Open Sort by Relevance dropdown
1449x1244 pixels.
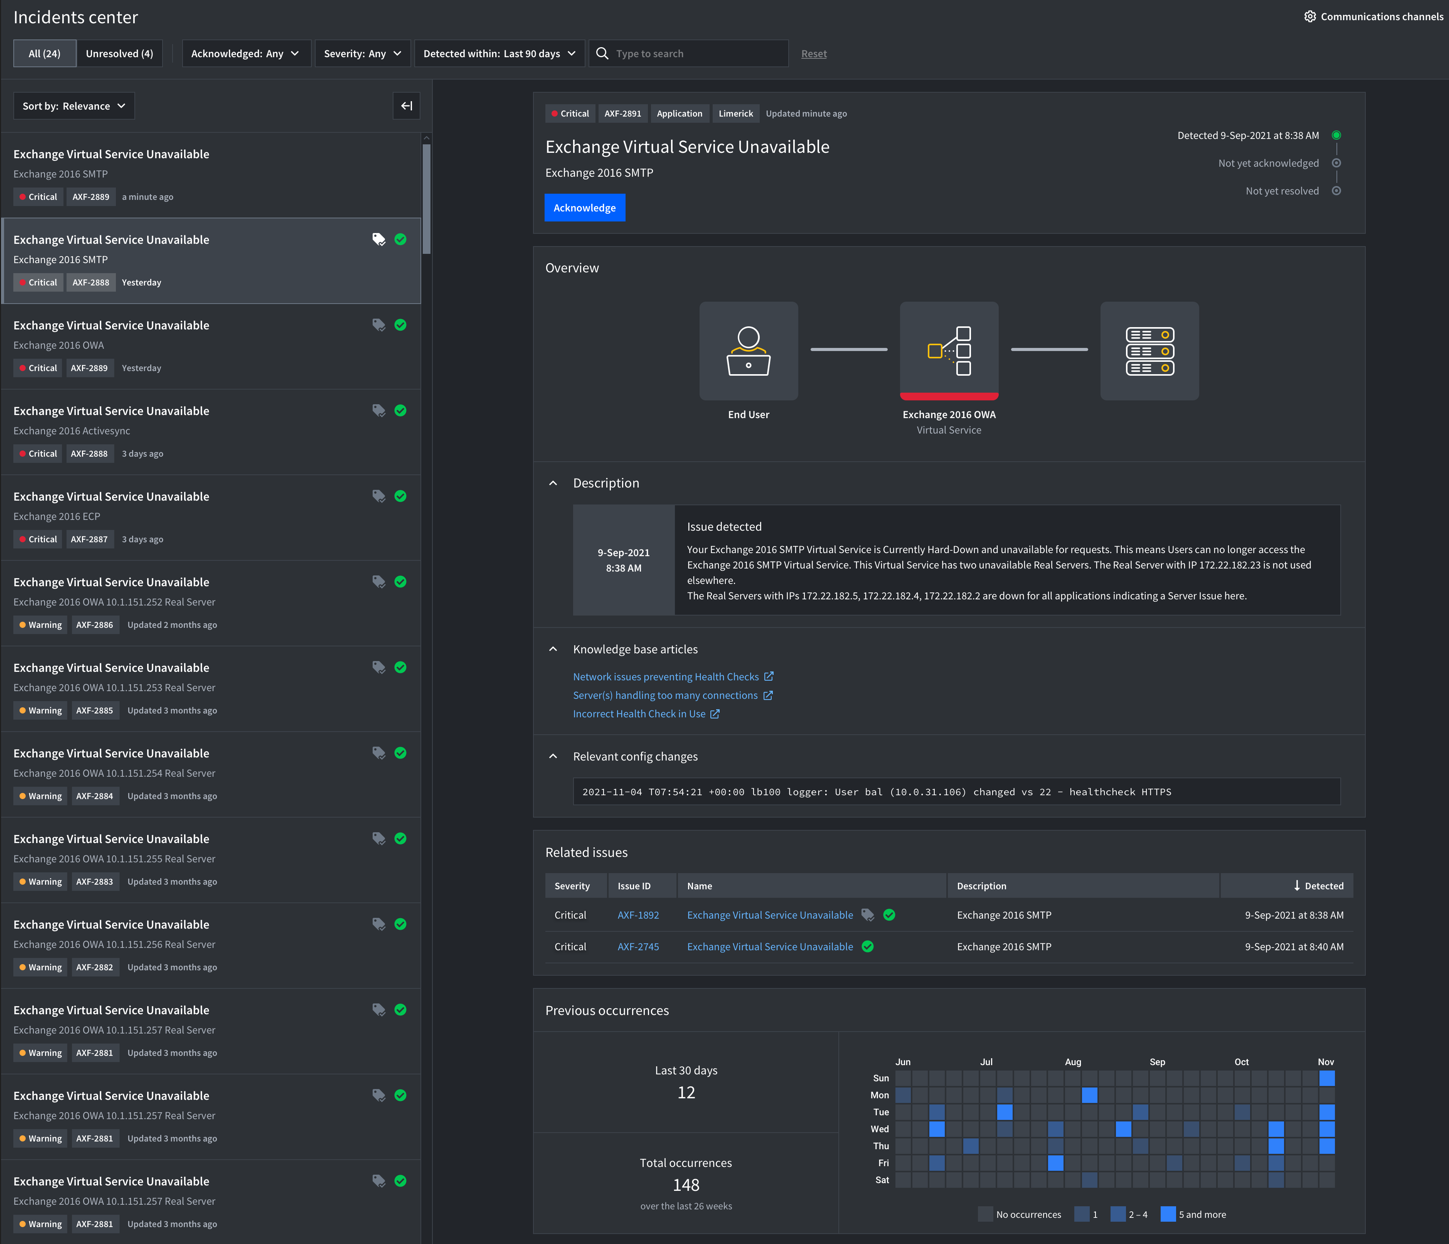74,106
